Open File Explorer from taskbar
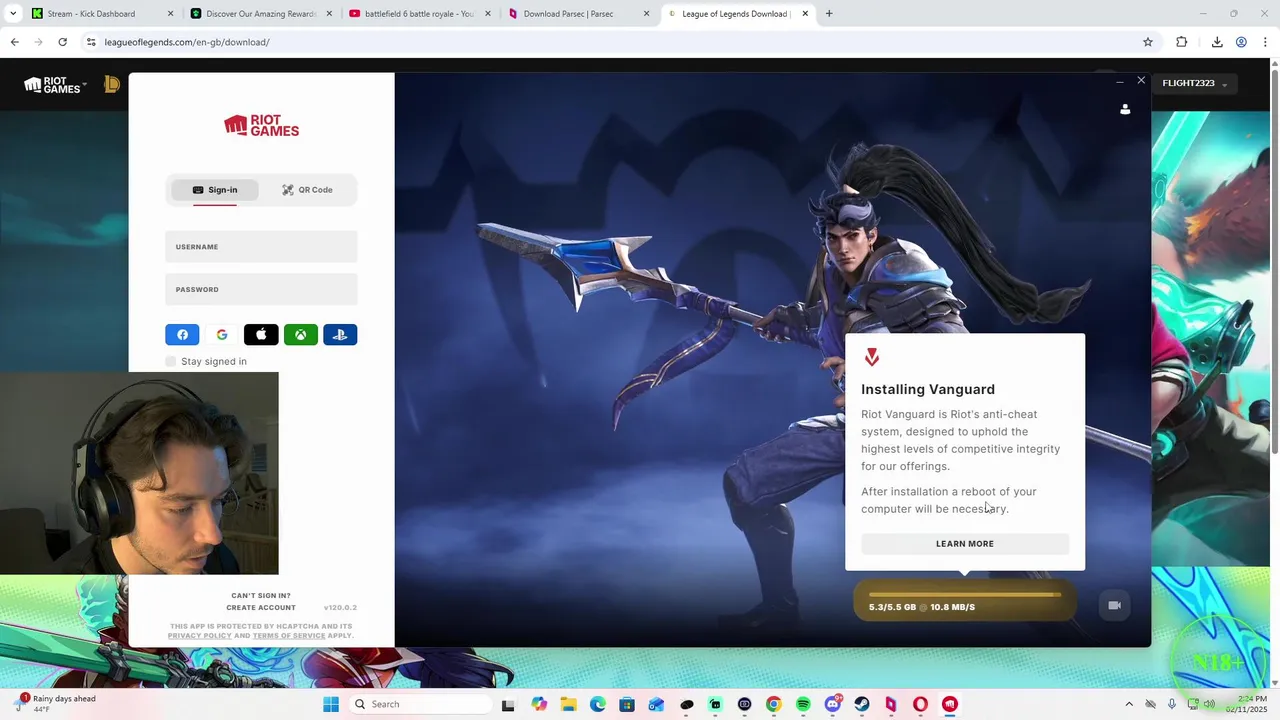The image size is (1280, 720). pos(568,704)
